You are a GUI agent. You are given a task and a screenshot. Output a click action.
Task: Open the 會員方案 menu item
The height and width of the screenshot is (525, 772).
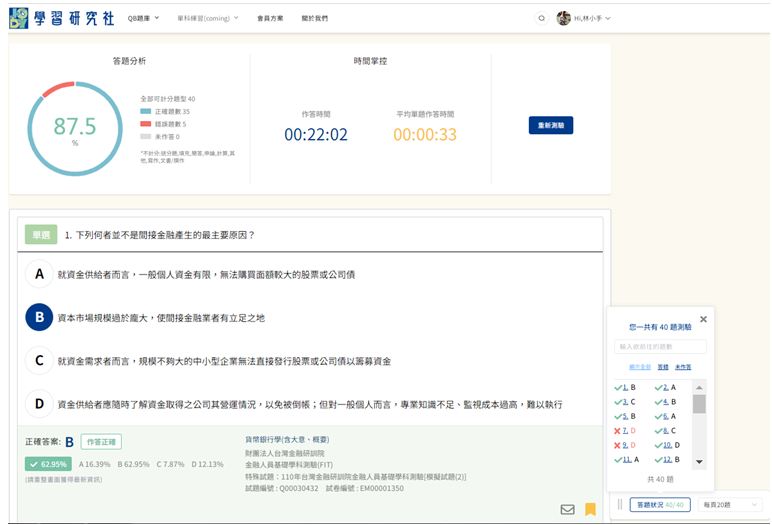pyautogui.click(x=270, y=18)
